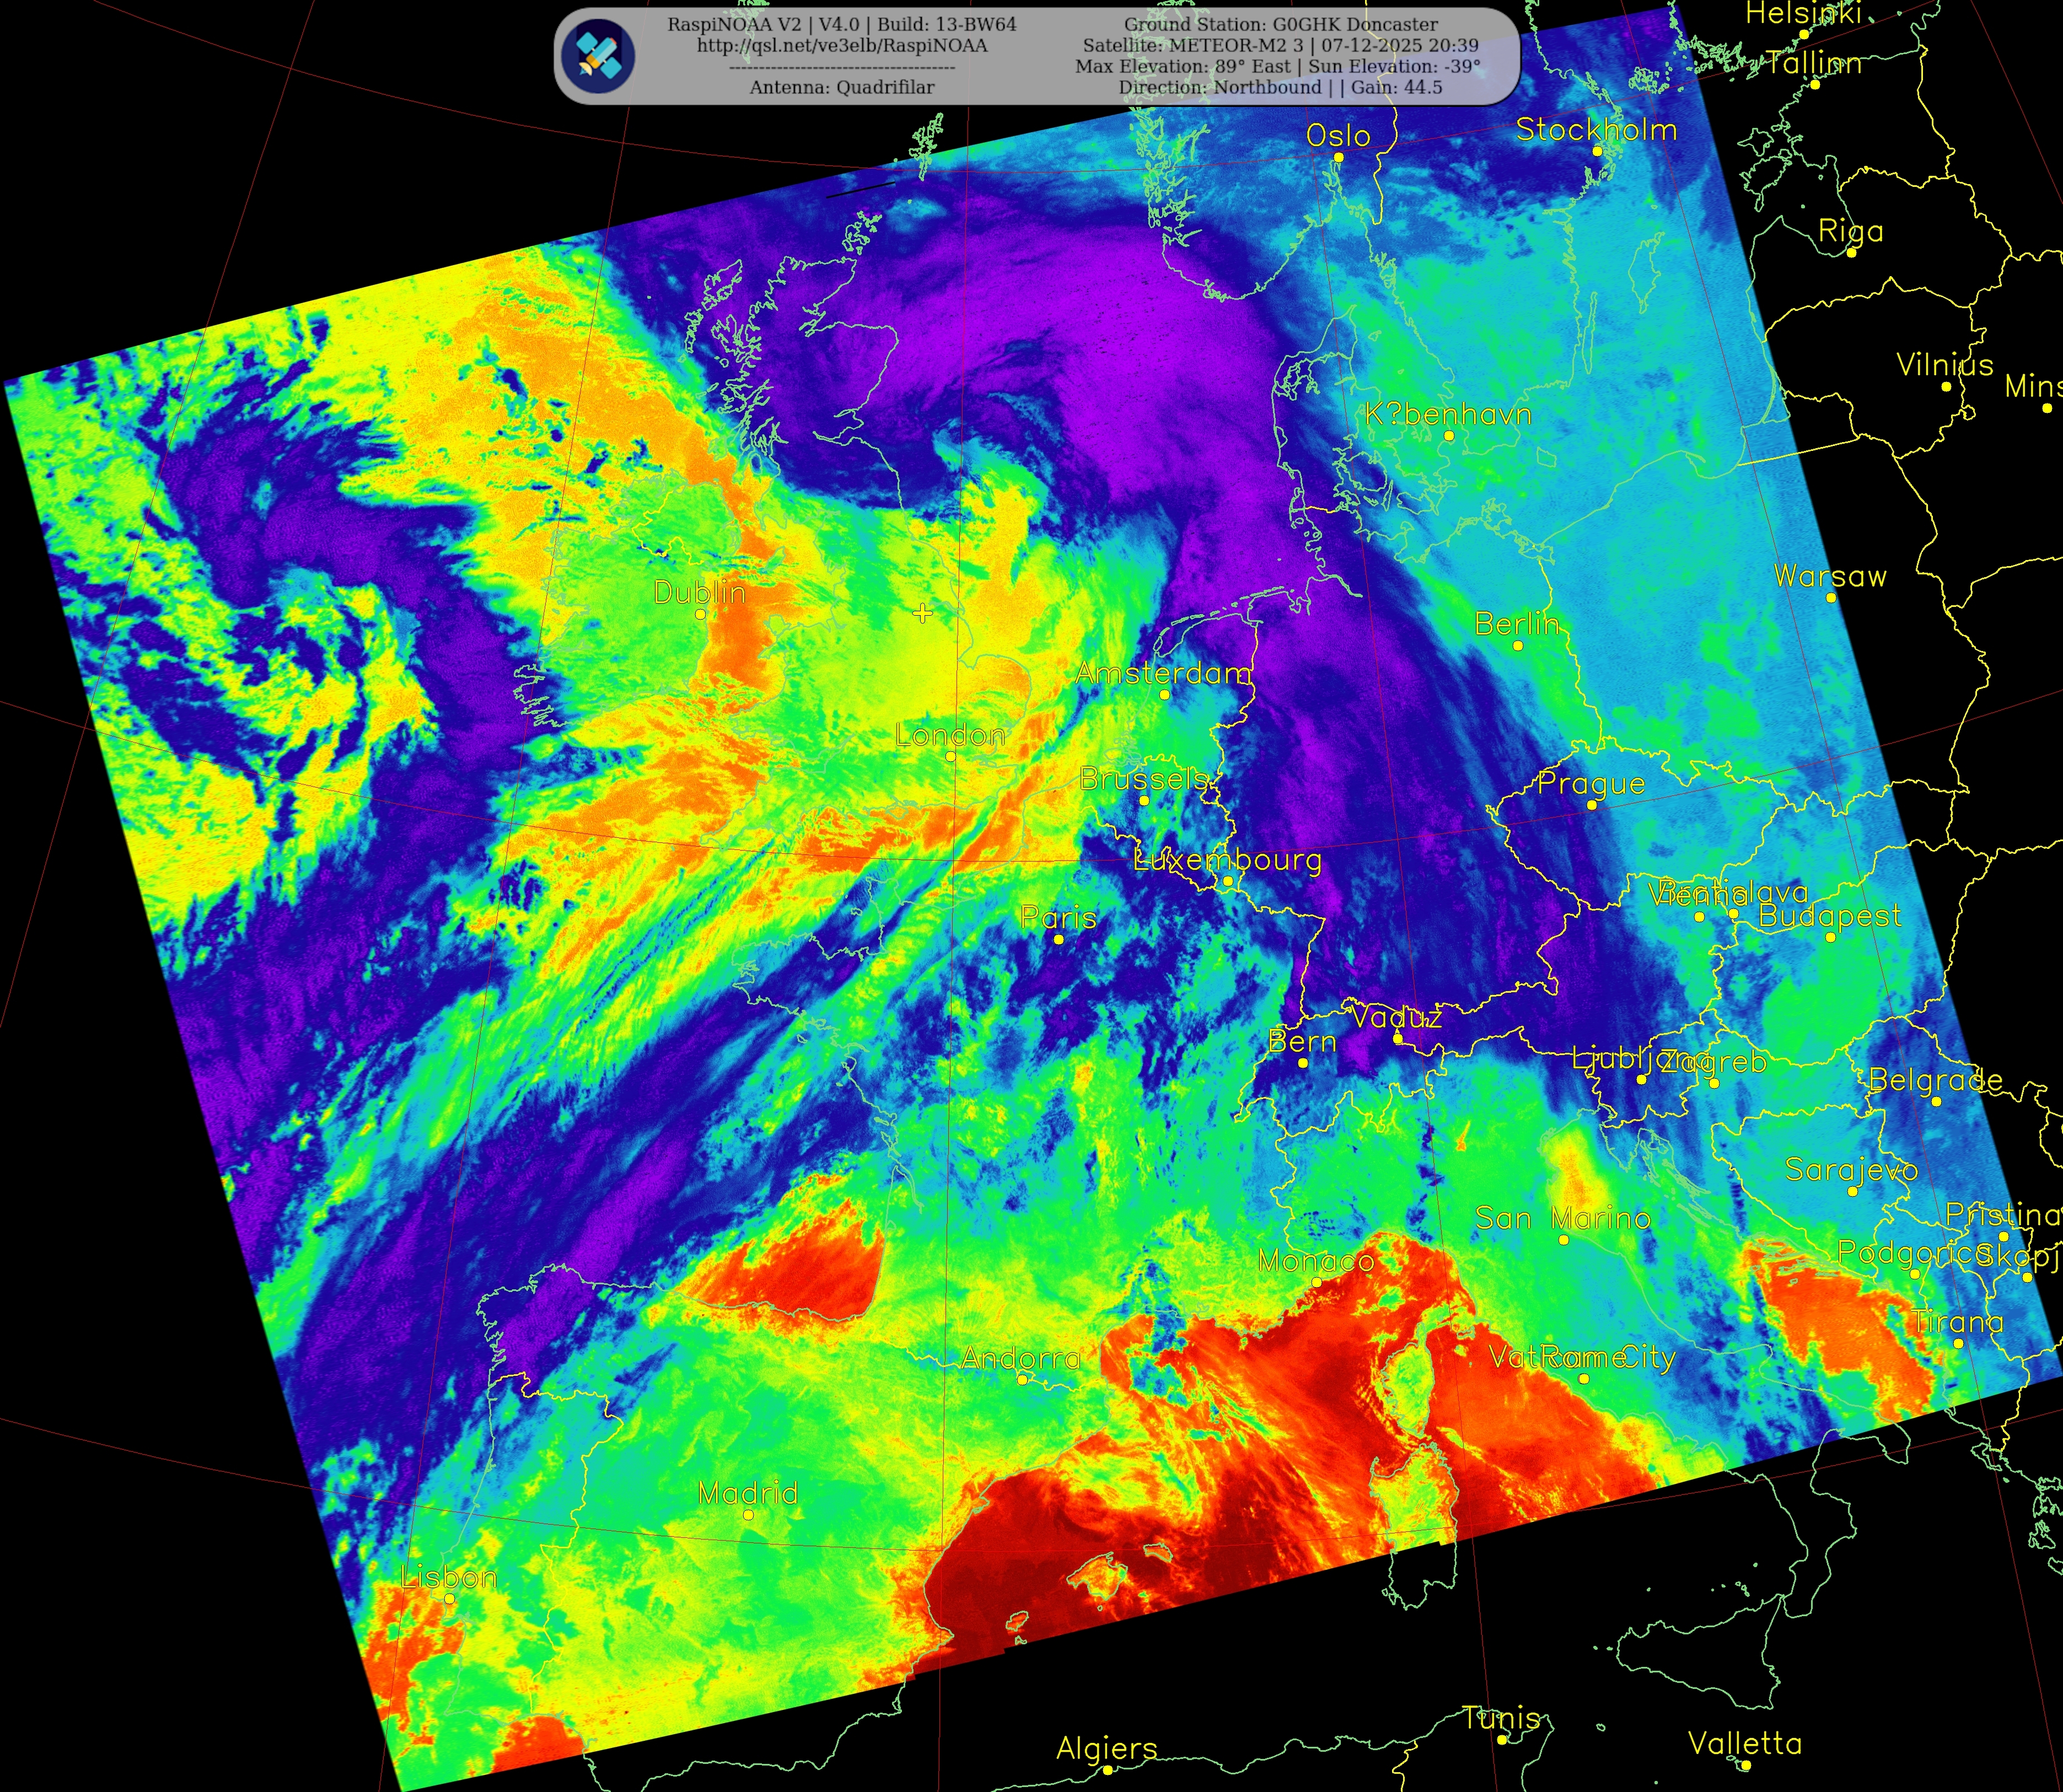This screenshot has height=1792, width=2063.
Task: Select the Madrid city marker dot
Action: coord(748,1515)
